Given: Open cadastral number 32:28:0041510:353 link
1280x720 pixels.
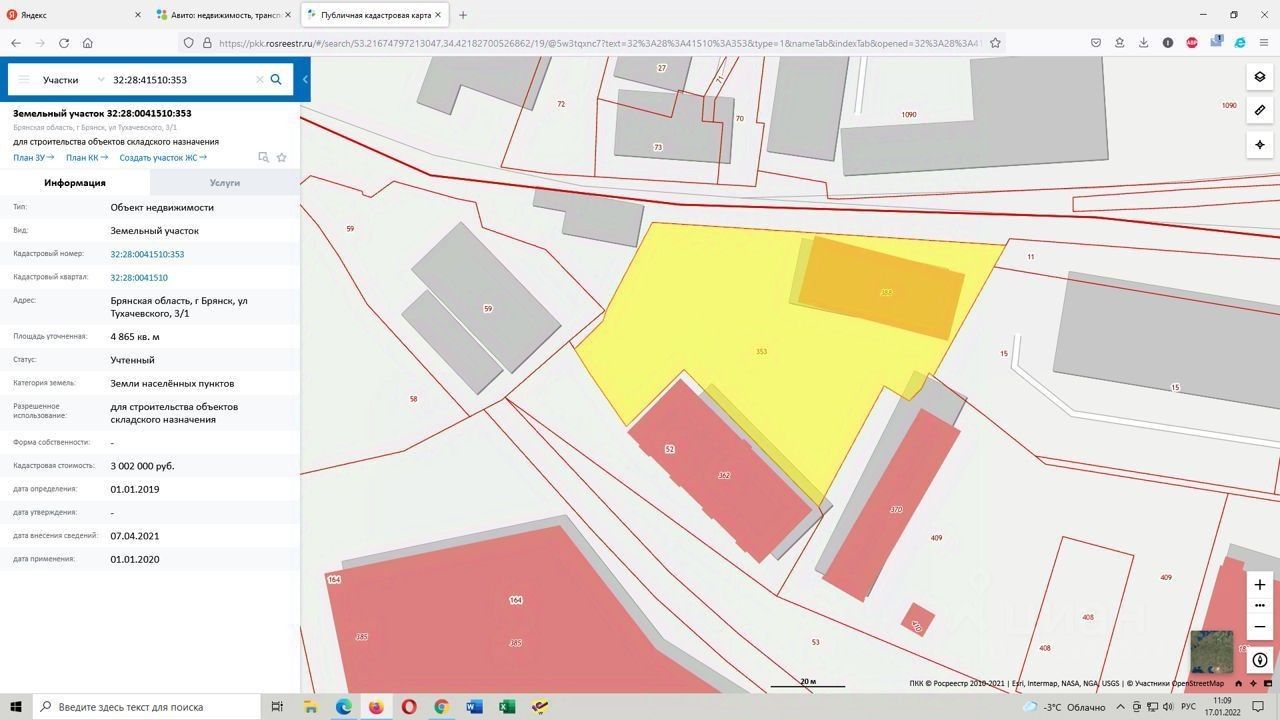Looking at the screenshot, I should [x=147, y=254].
